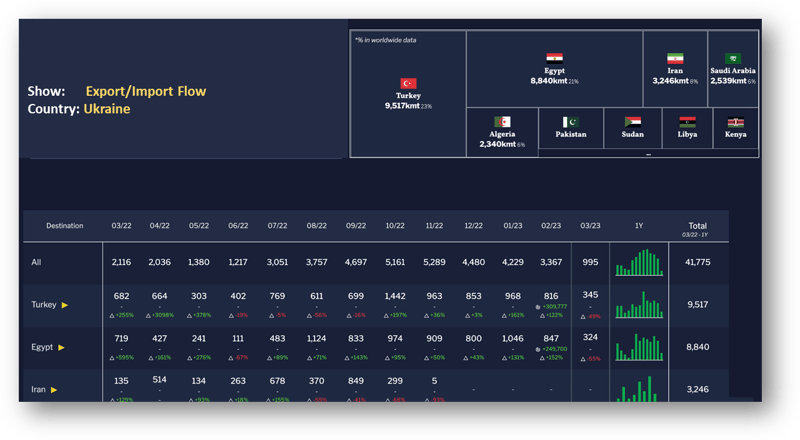Click the 12/22 column header

473,226
